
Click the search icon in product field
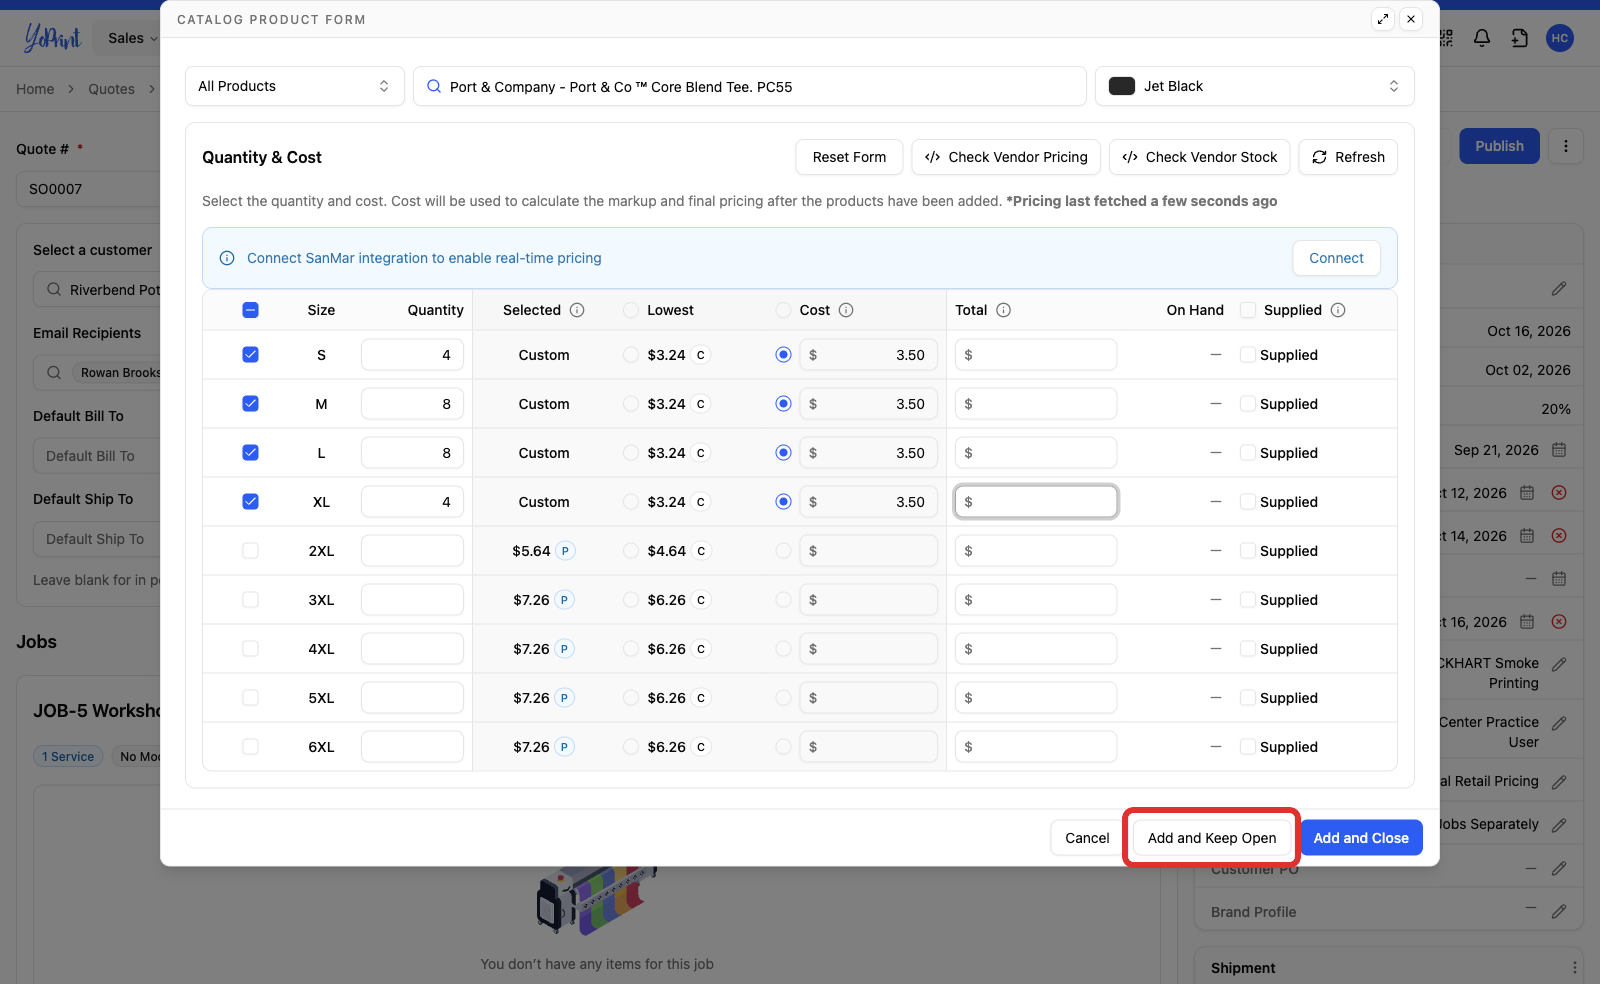click(x=434, y=86)
